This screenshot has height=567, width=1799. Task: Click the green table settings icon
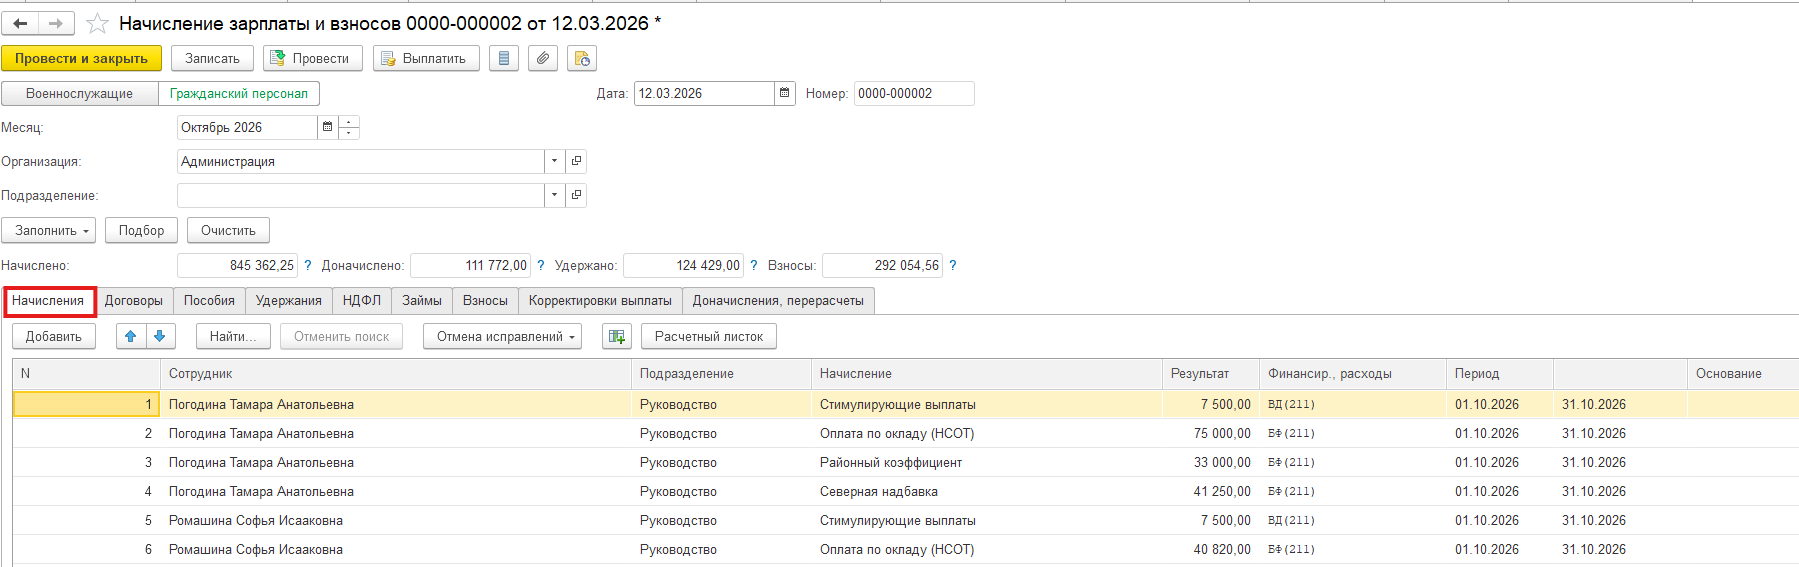[617, 337]
